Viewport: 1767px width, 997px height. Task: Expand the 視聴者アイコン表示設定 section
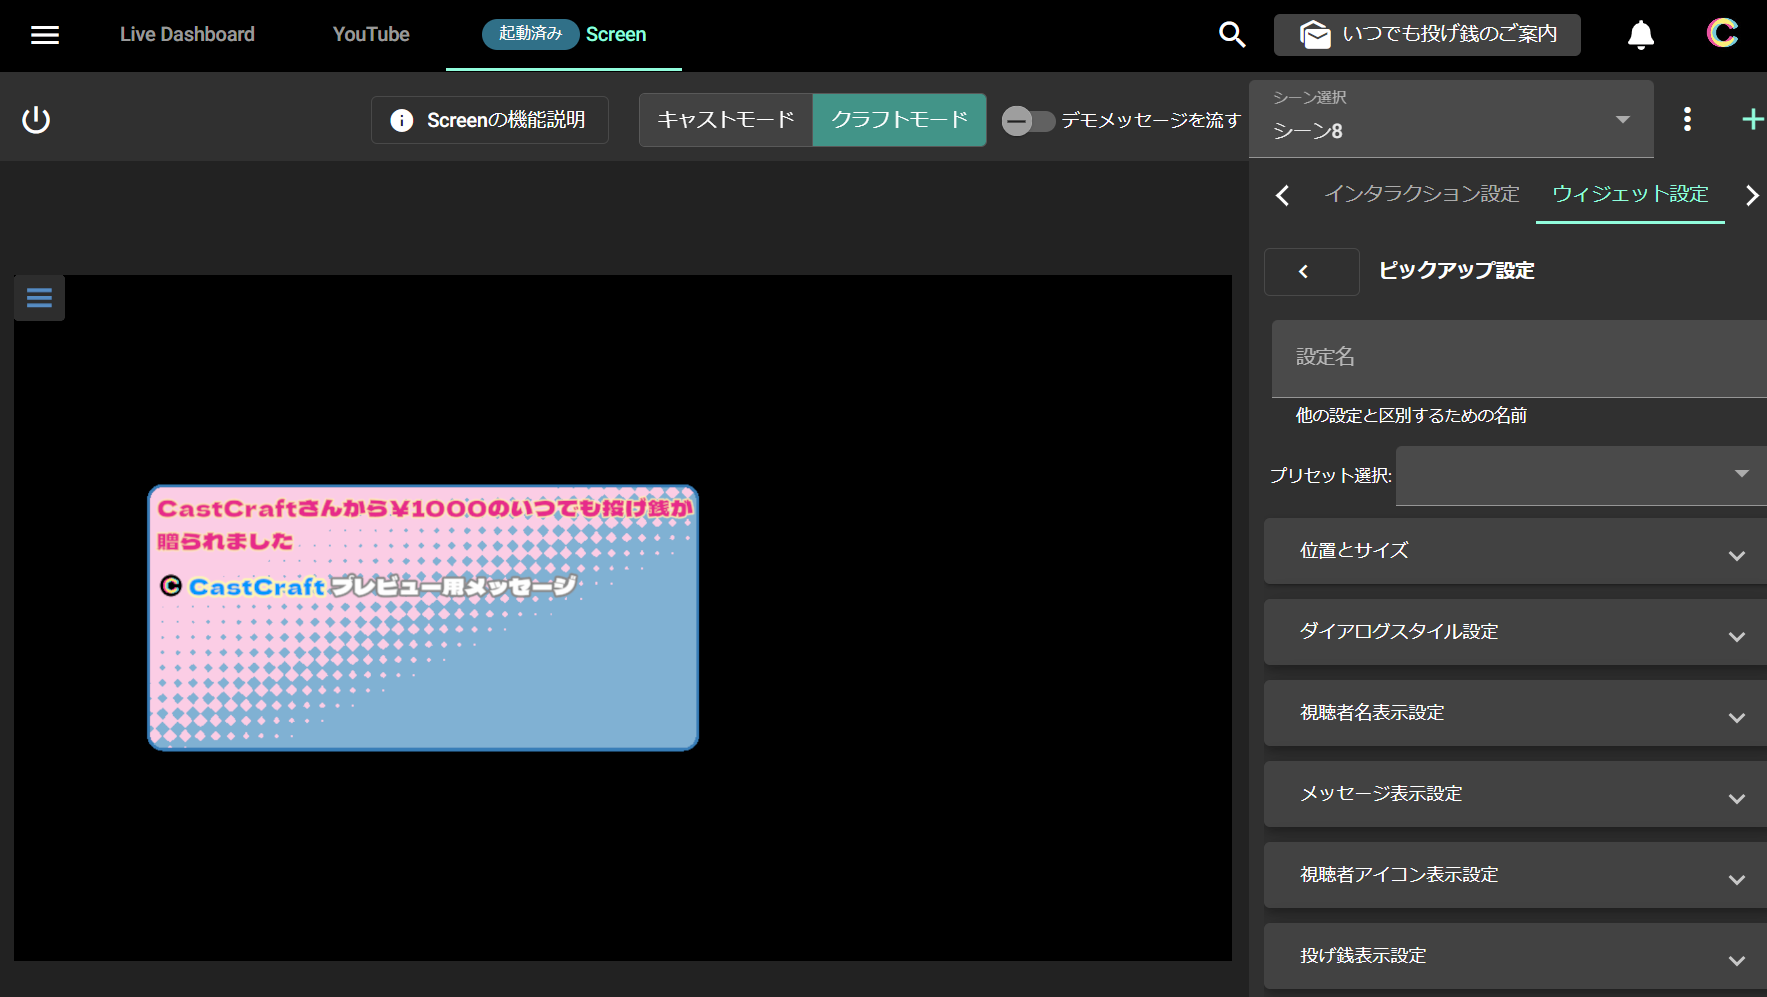pos(1515,875)
